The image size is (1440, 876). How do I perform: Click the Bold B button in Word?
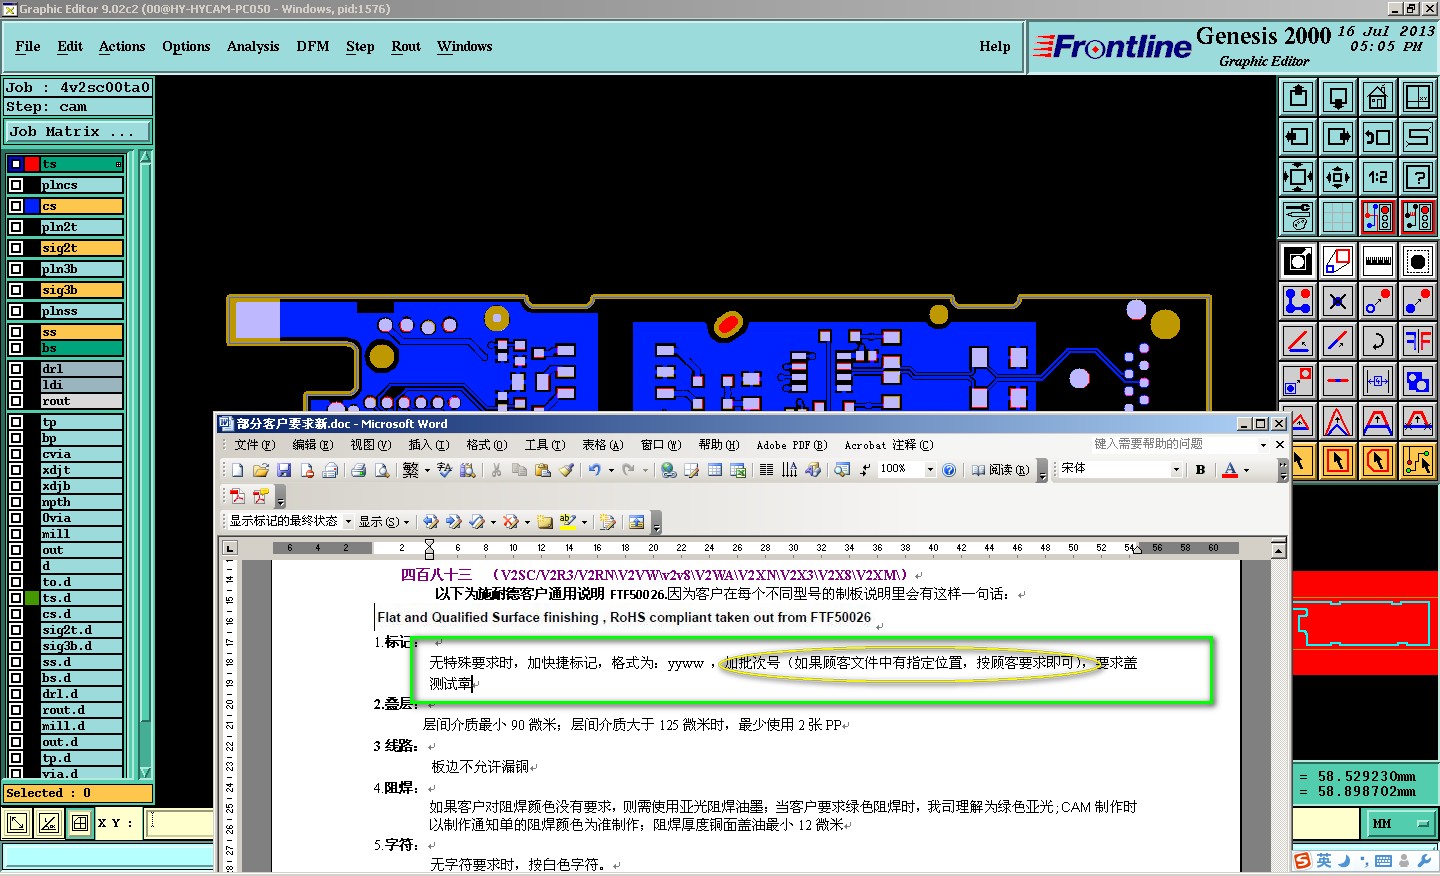[x=1200, y=470]
